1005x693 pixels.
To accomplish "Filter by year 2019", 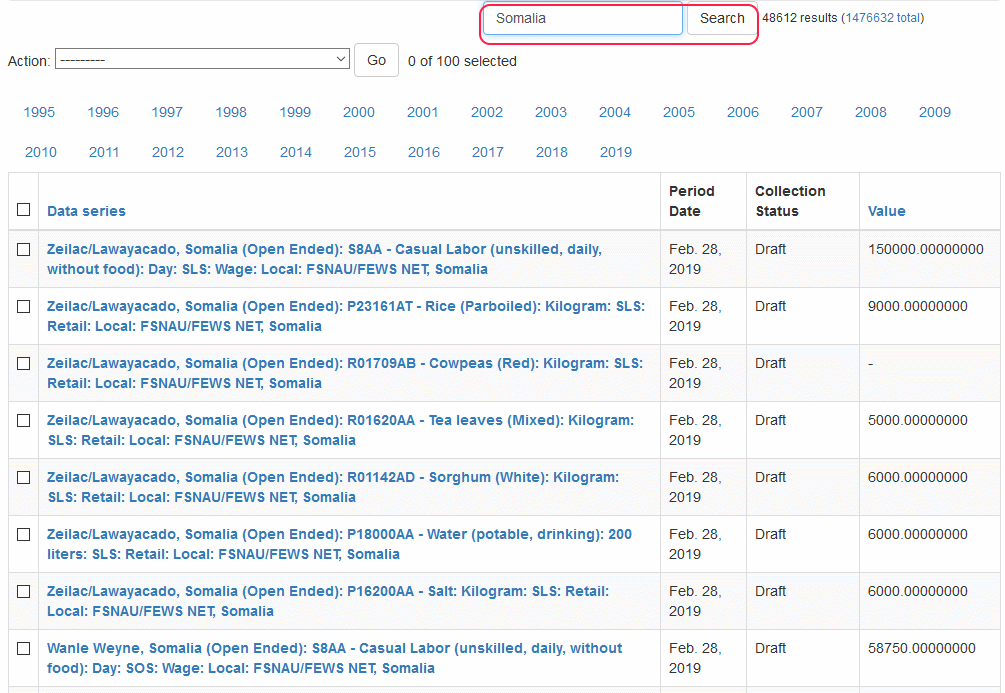I will 615,152.
